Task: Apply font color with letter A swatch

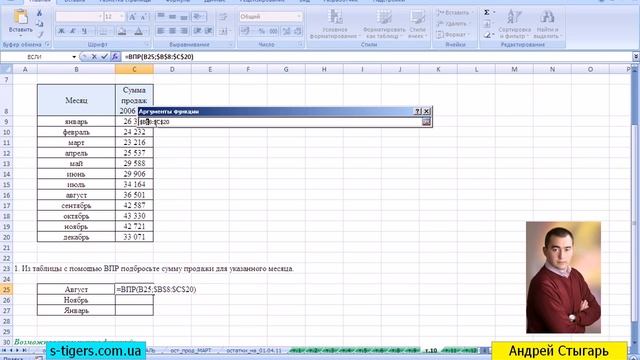Action: (x=139, y=31)
